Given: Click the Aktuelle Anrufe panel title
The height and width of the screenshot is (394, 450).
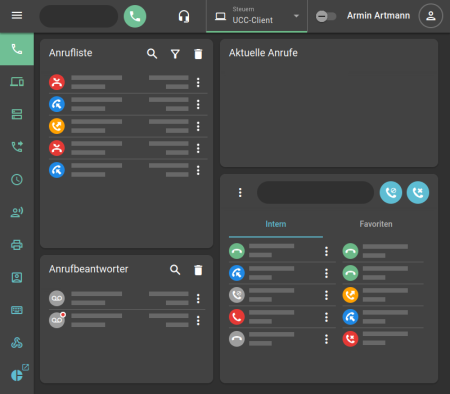Looking at the screenshot, I should pos(263,53).
